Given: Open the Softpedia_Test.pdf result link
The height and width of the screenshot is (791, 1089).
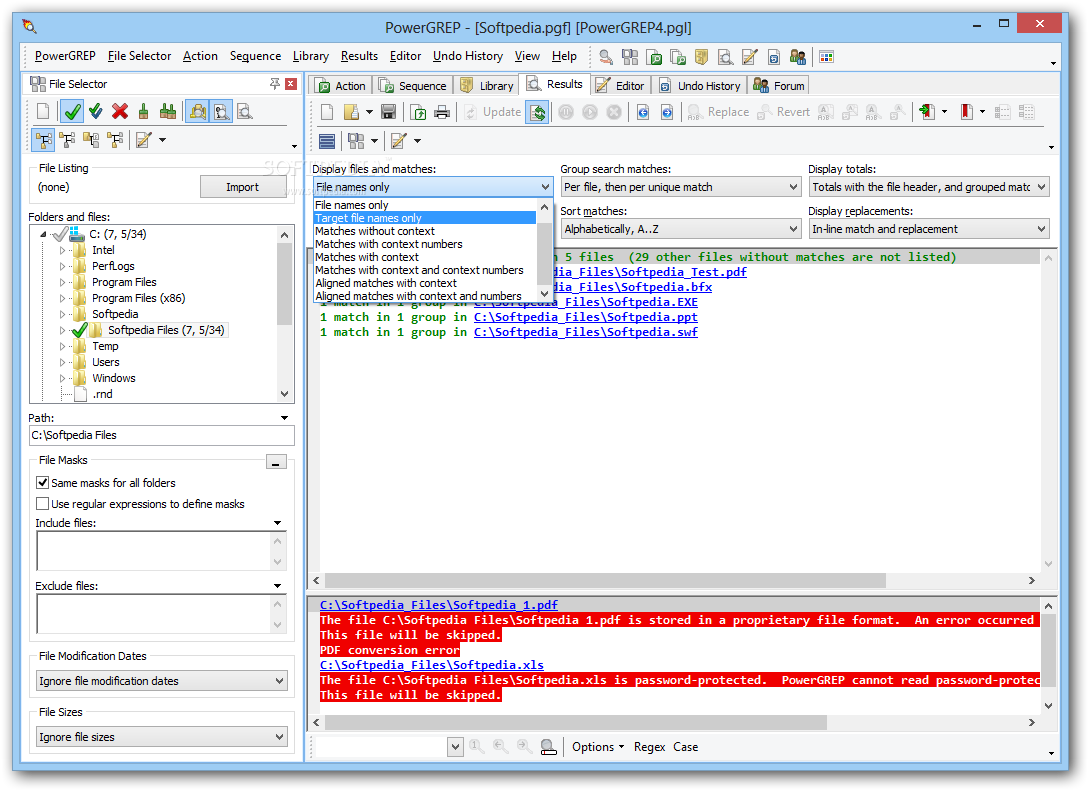Looking at the screenshot, I should click(x=649, y=272).
